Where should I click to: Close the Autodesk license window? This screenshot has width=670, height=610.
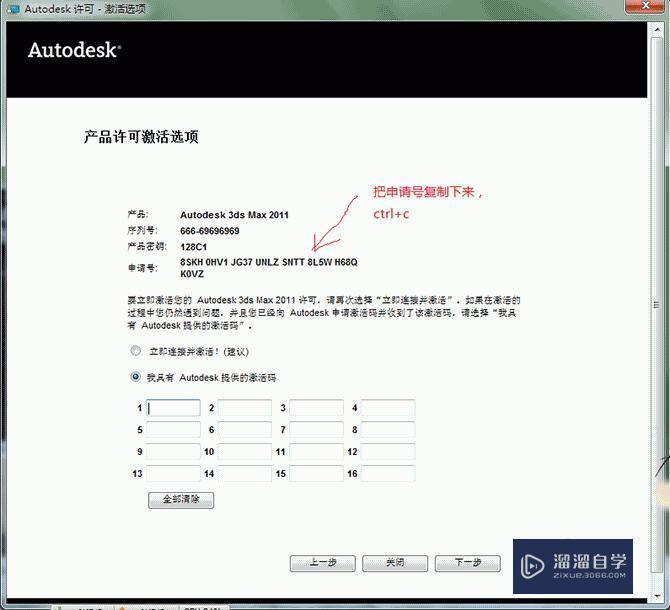[645, 6]
